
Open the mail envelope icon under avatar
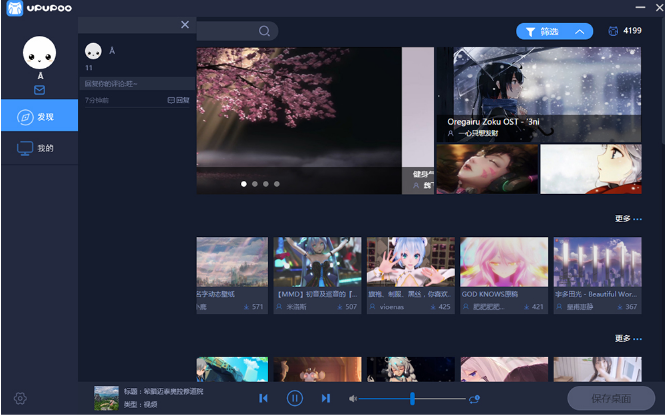coord(39,90)
